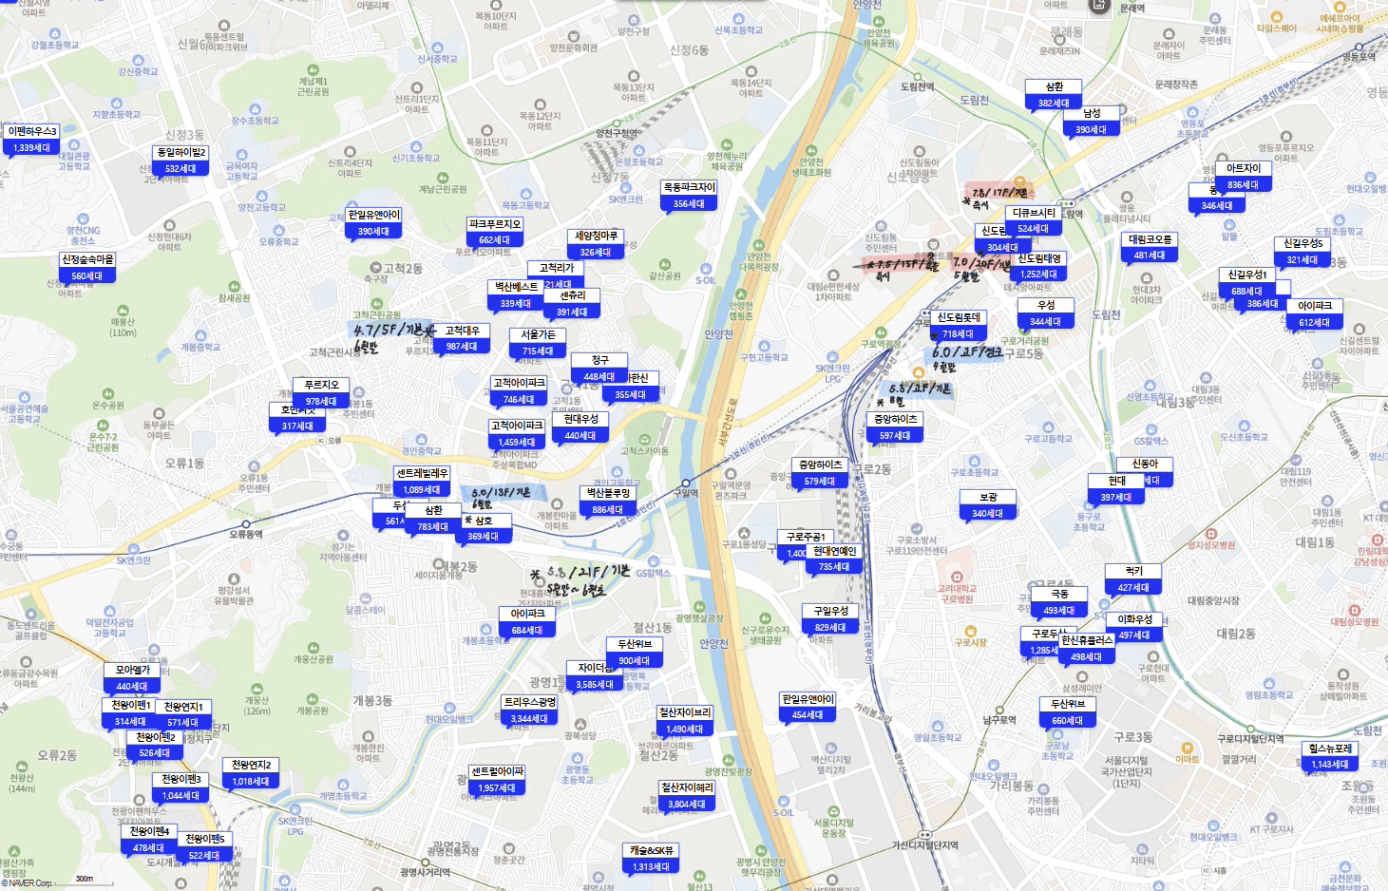1388x891 pixels.
Task: Select the 목동13단지 아파트 icon
Action: click(x=632, y=76)
